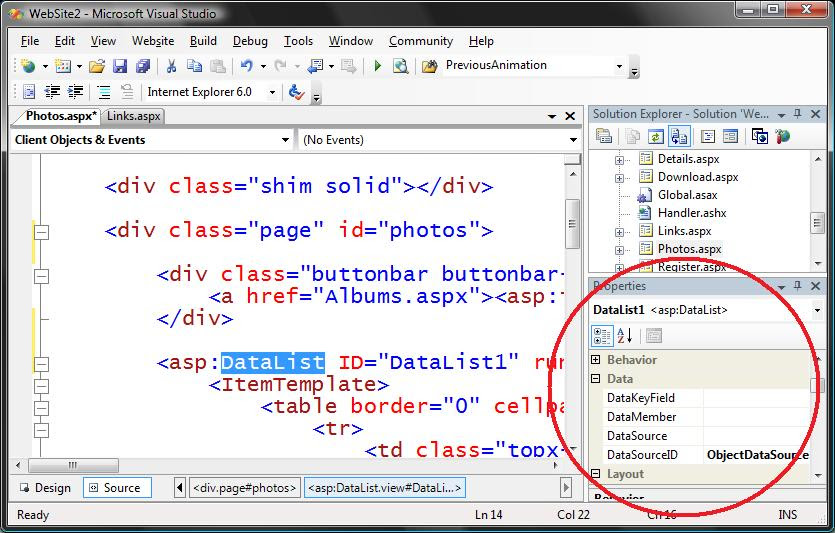This screenshot has width=835, height=533.
Task: Toggle the Properties panel auto-hide pushpin
Action: click(x=797, y=286)
